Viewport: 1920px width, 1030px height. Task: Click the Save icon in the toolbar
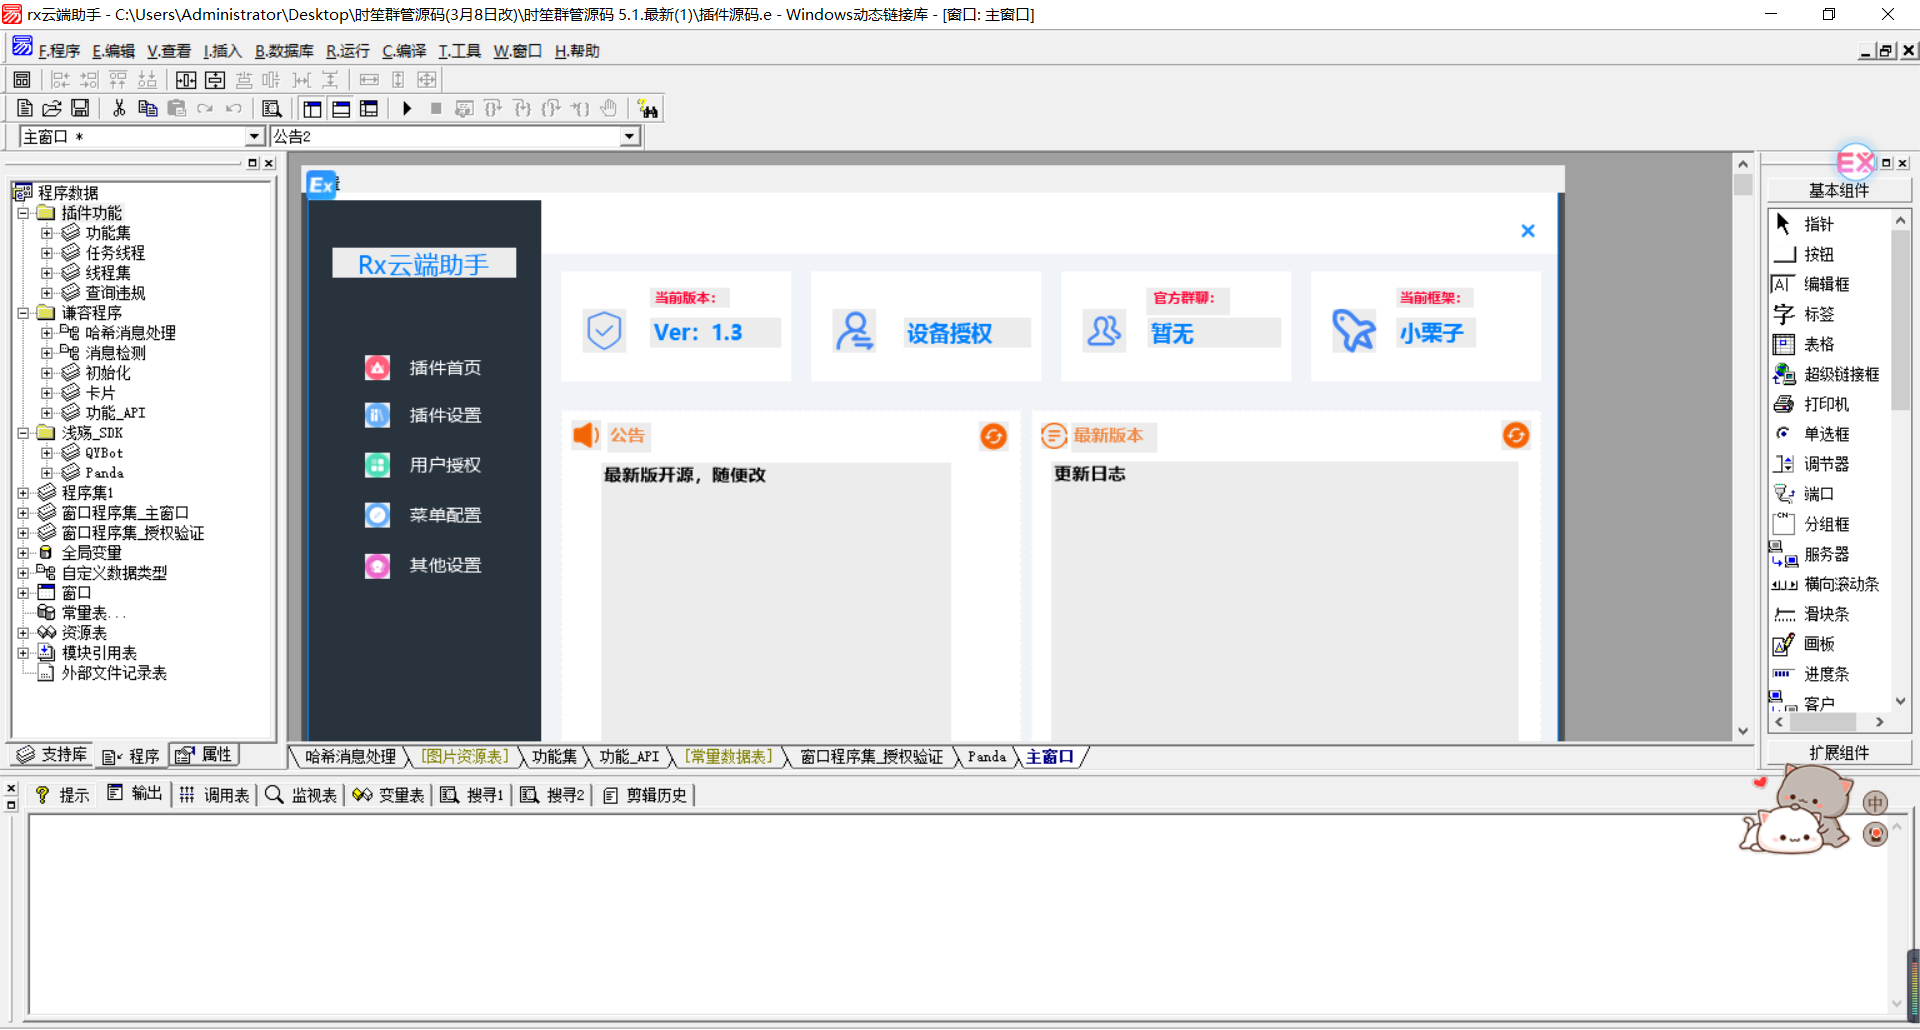(80, 109)
